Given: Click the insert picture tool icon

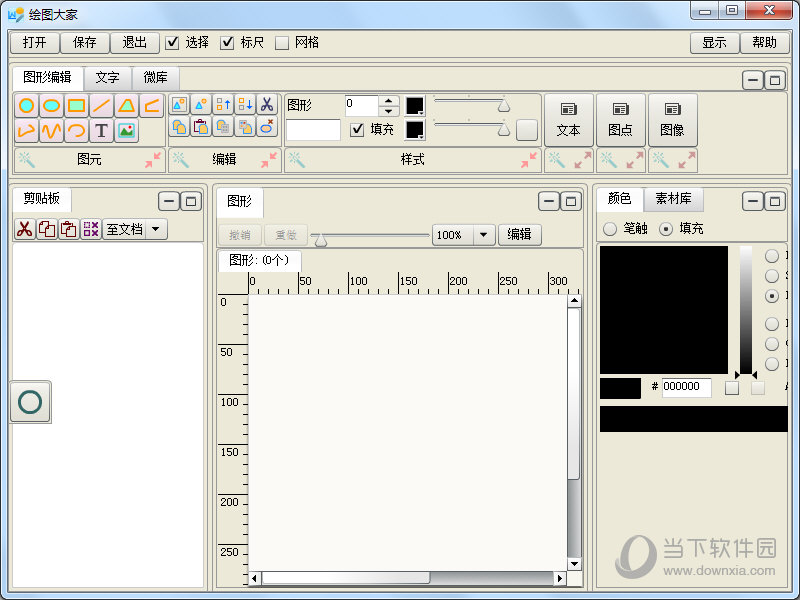Looking at the screenshot, I should [x=126, y=131].
